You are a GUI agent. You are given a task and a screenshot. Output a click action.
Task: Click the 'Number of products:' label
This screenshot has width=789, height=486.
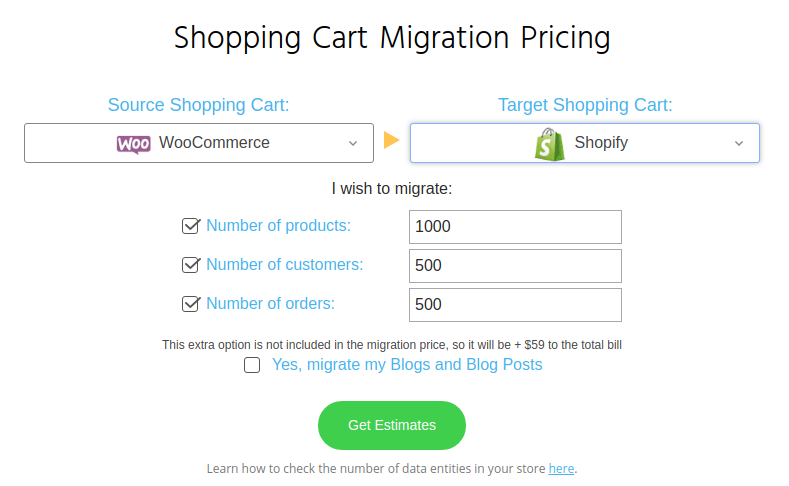tap(278, 226)
